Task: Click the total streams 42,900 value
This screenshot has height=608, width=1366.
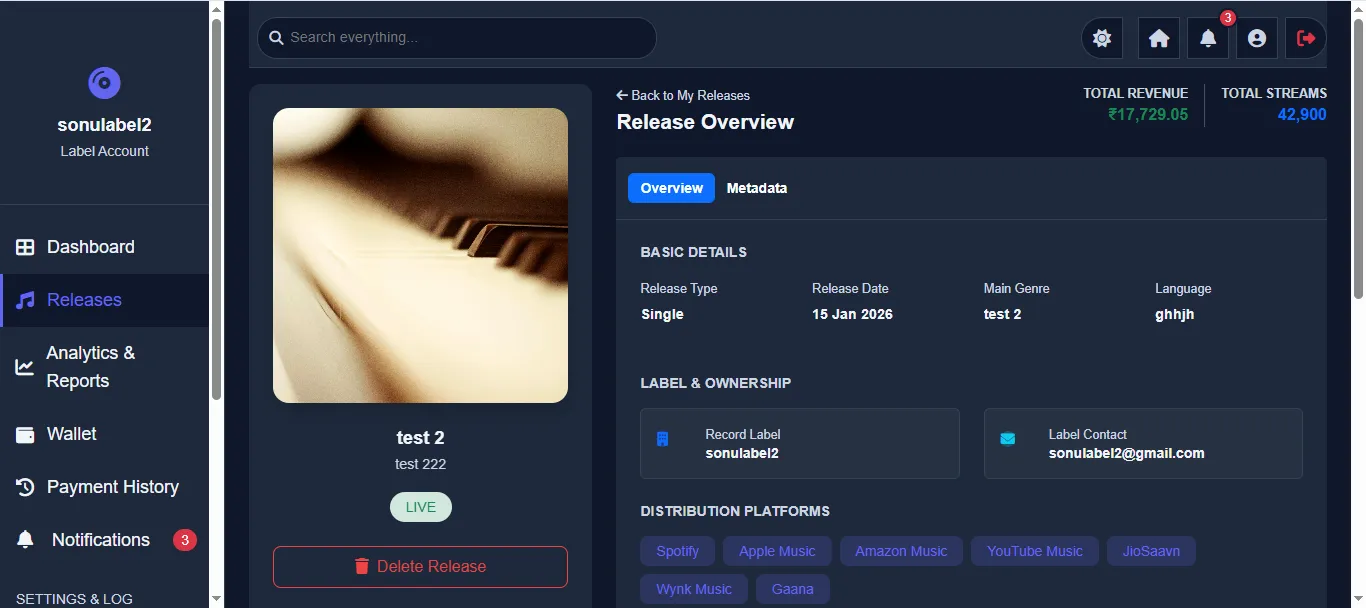Action: pos(1302,115)
